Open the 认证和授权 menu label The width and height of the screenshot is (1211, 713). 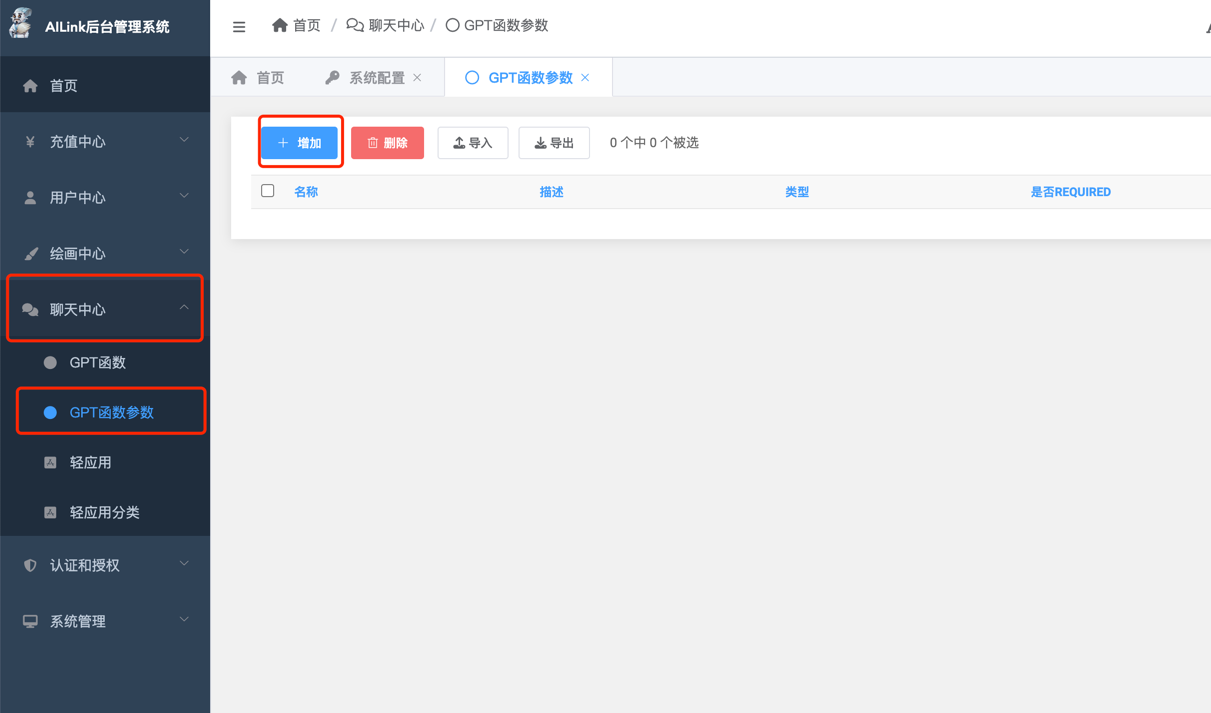tap(85, 566)
